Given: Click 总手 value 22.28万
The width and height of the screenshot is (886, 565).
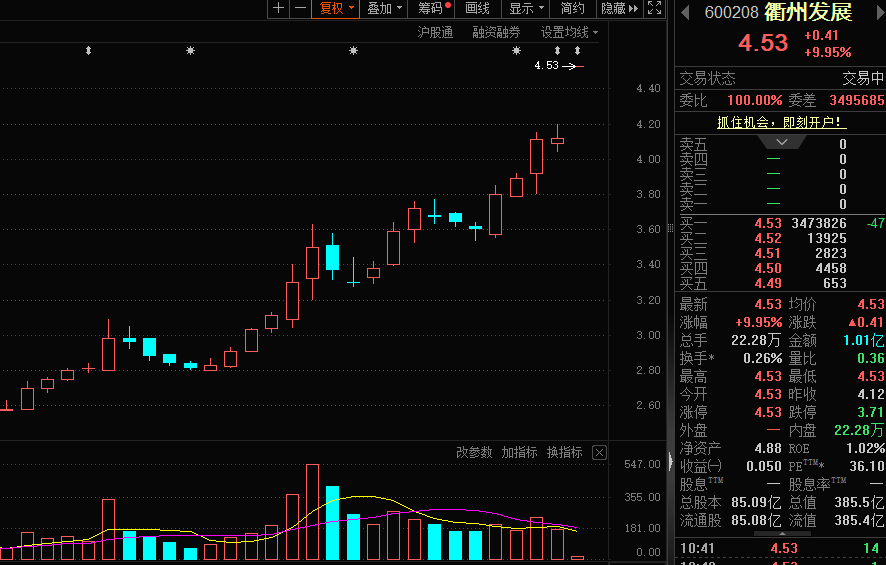Looking at the screenshot, I should 756,340.
